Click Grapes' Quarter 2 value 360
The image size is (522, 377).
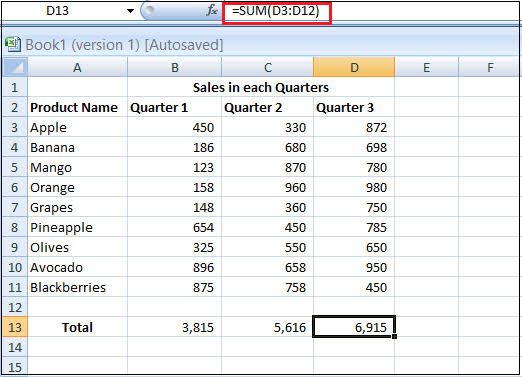click(x=267, y=207)
